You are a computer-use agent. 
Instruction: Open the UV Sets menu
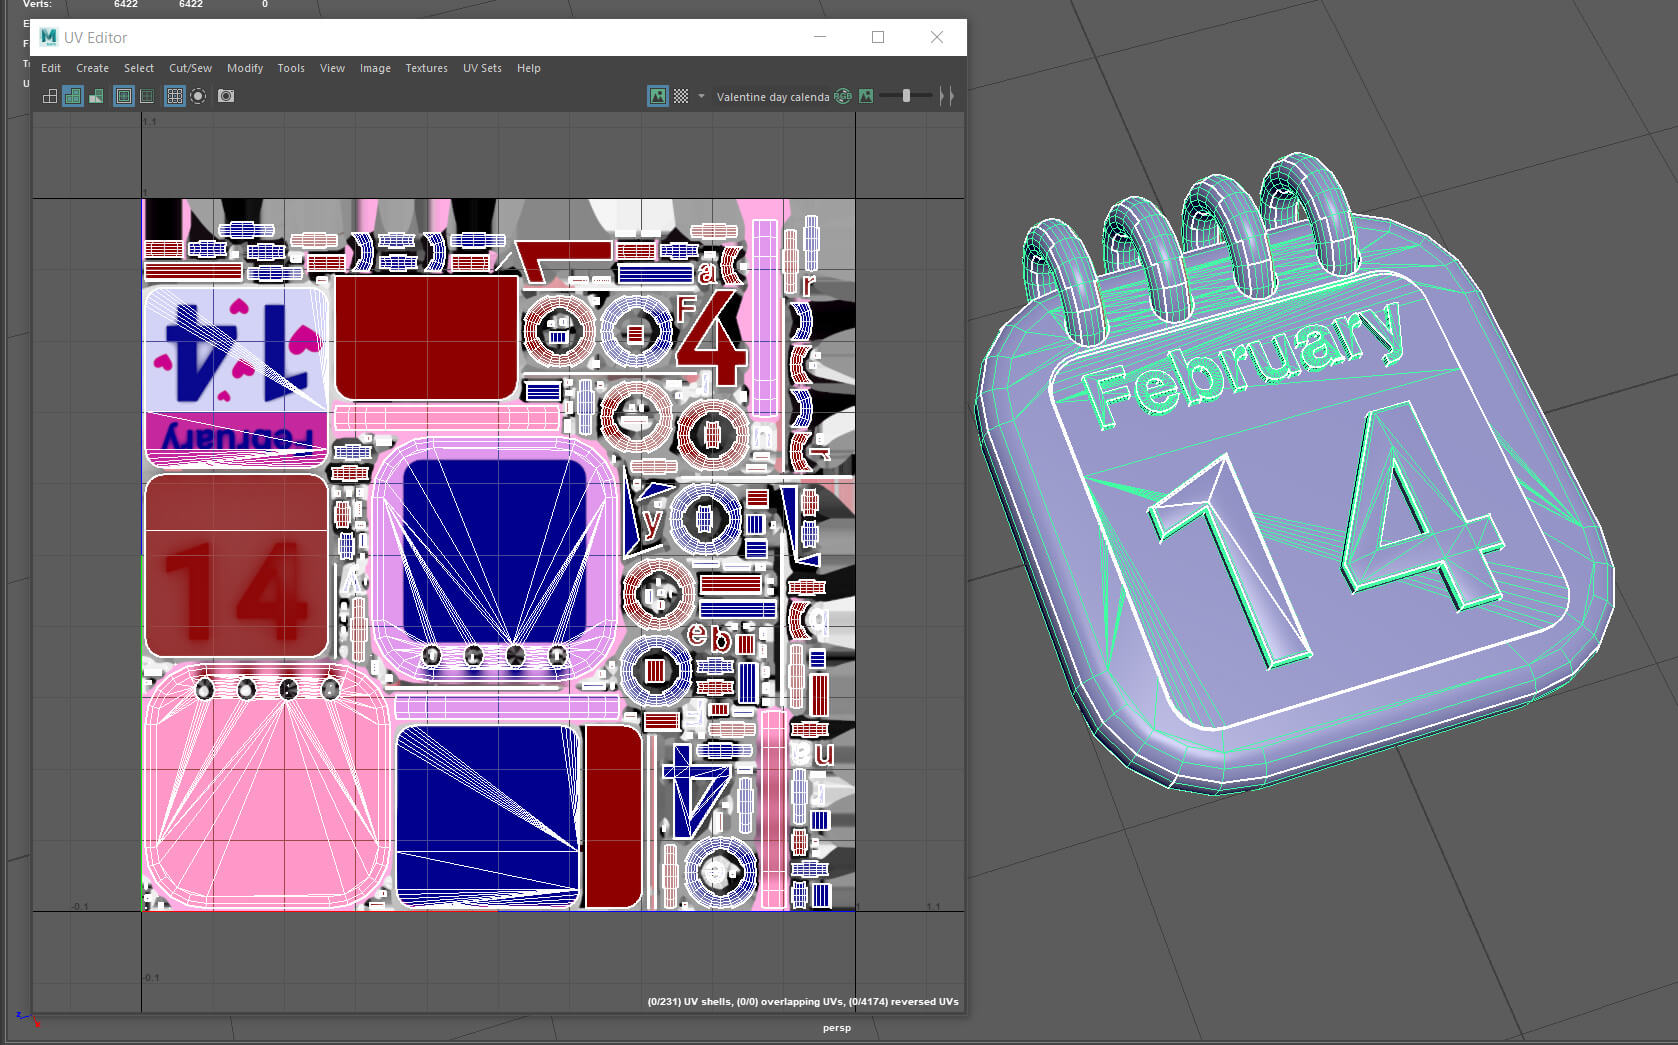point(482,68)
